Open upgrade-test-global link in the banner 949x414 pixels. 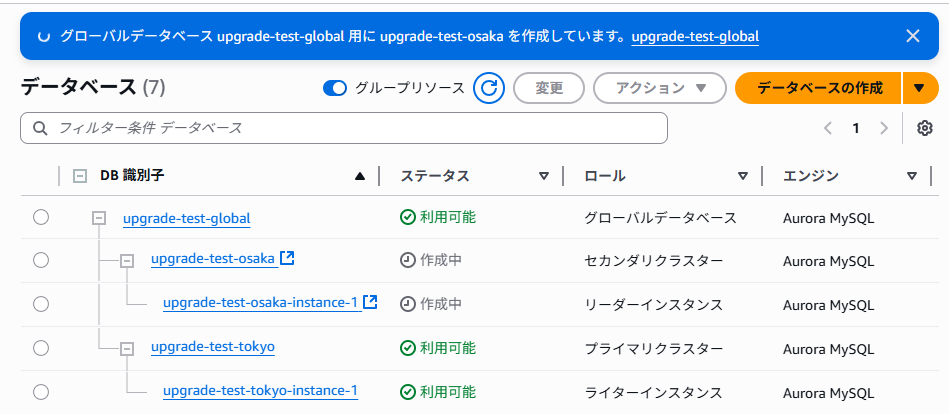click(695, 37)
